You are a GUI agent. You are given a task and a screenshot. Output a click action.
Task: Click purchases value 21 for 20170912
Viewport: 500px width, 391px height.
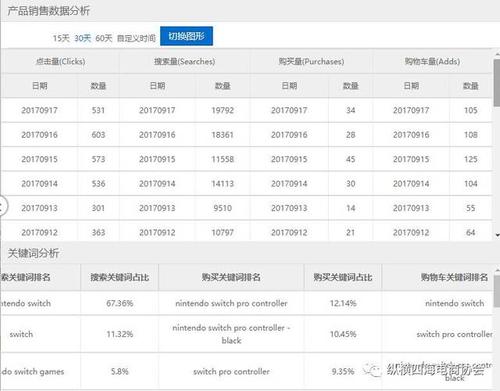(351, 232)
